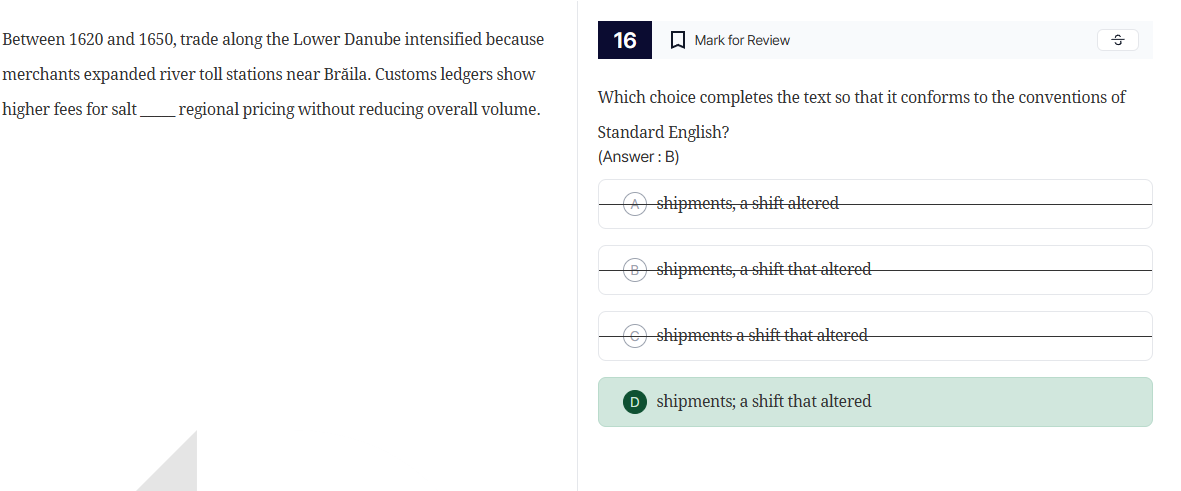1181x491 pixels.
Task: Choose option "shipments, a shift that altered"
Action: [764, 270]
